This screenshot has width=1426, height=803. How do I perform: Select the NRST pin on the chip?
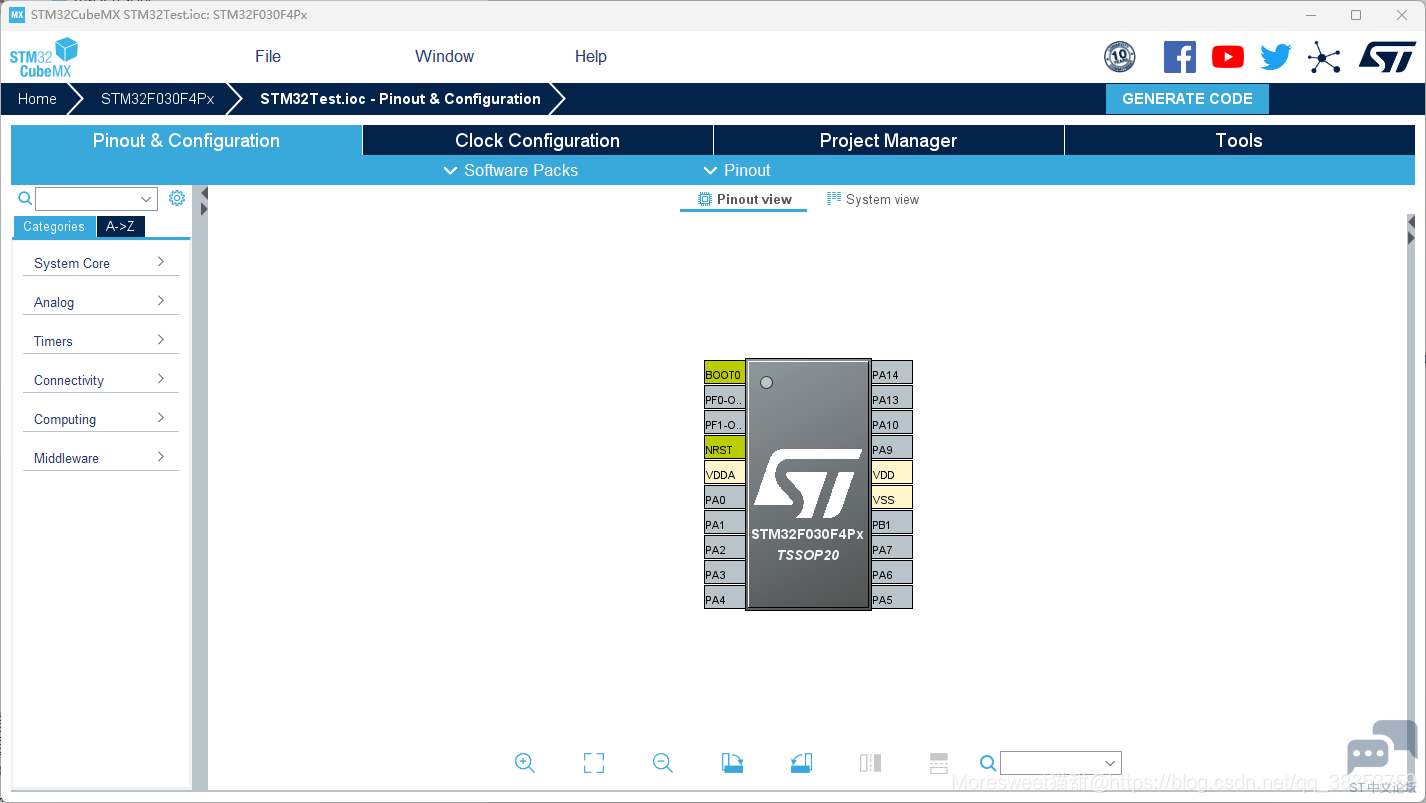click(x=725, y=448)
